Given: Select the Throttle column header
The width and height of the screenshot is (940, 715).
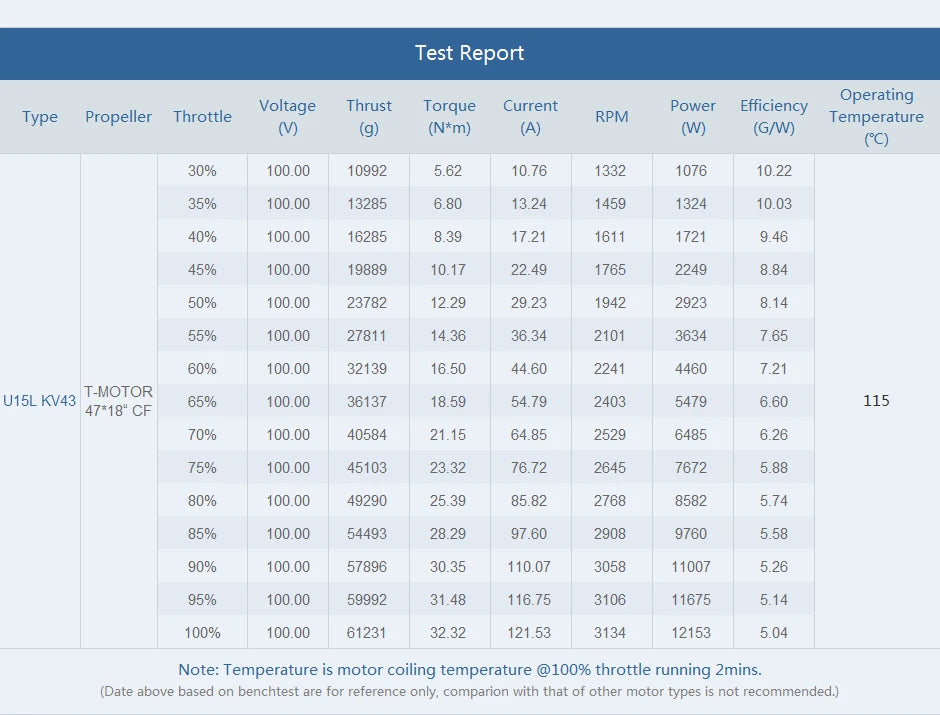Looking at the screenshot, I should tap(202, 116).
